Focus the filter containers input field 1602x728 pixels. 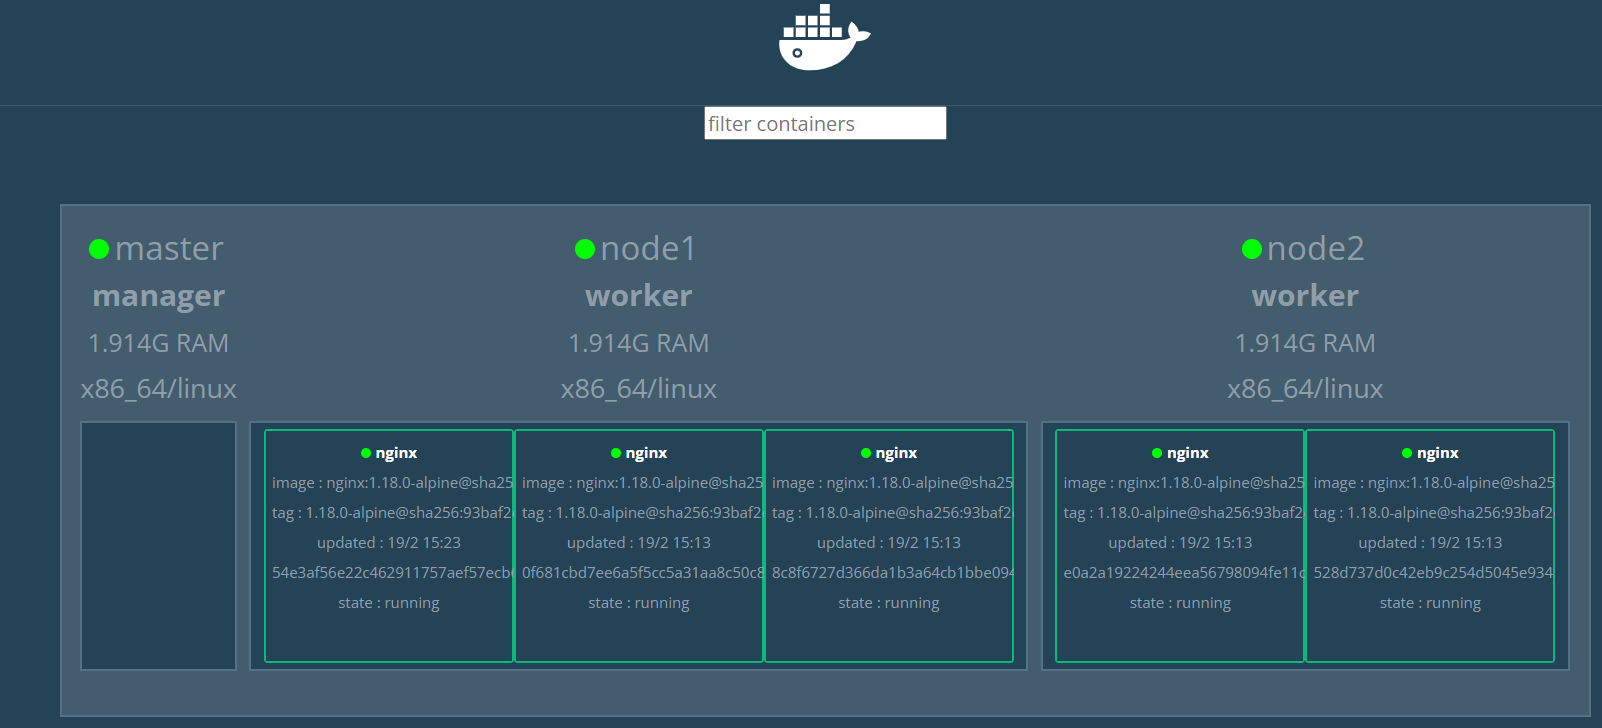point(825,123)
